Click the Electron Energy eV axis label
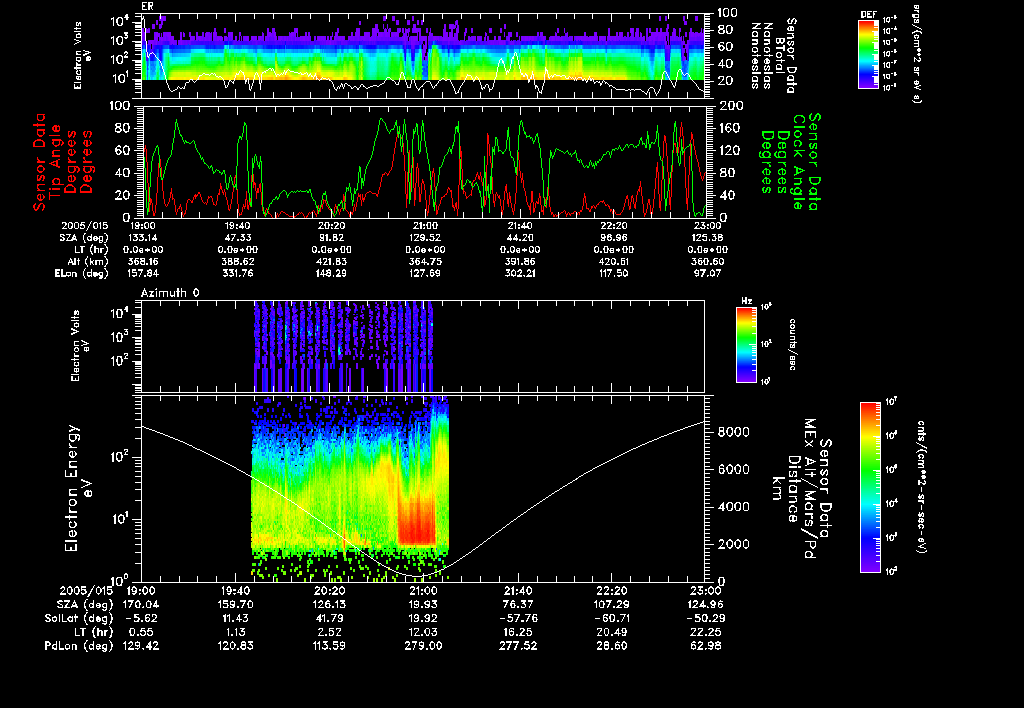The image size is (1024, 708). coord(78,488)
